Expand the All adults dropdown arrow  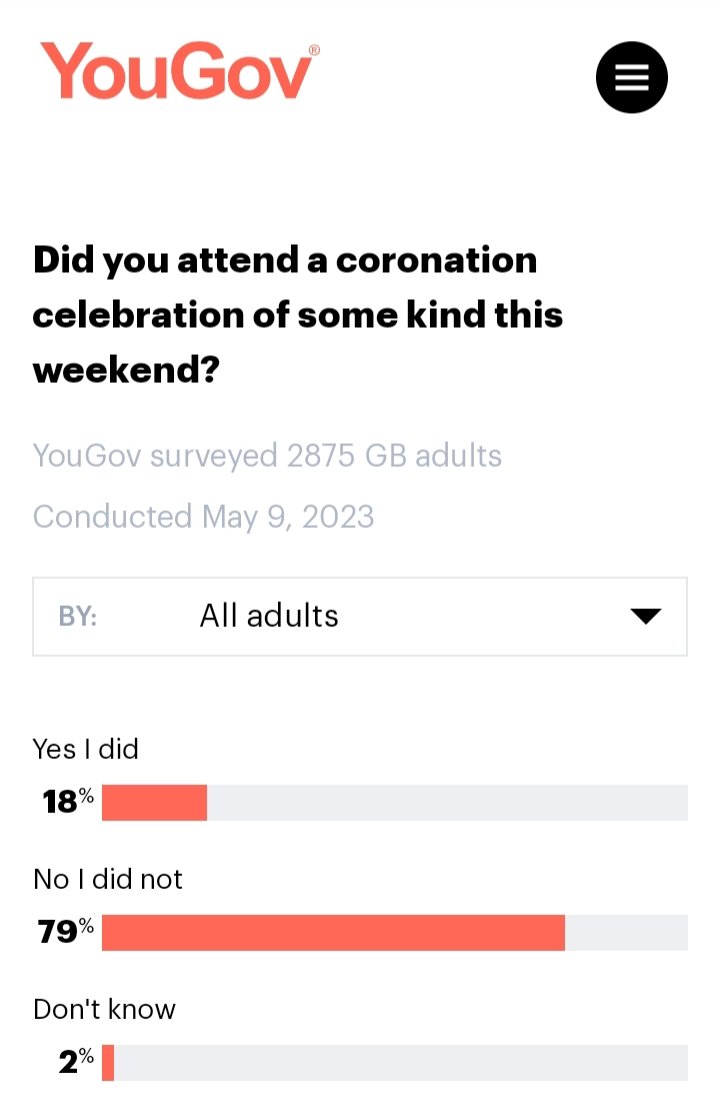pyautogui.click(x=645, y=616)
